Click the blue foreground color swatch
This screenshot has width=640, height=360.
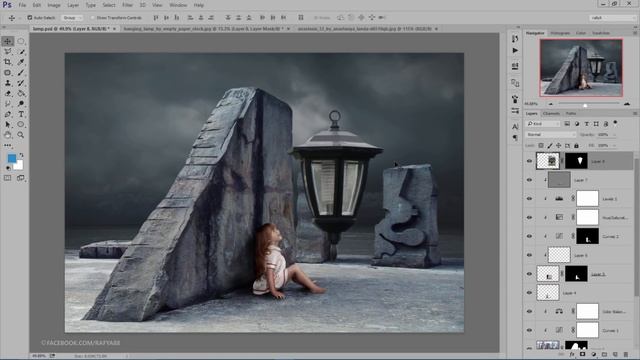(x=12, y=158)
